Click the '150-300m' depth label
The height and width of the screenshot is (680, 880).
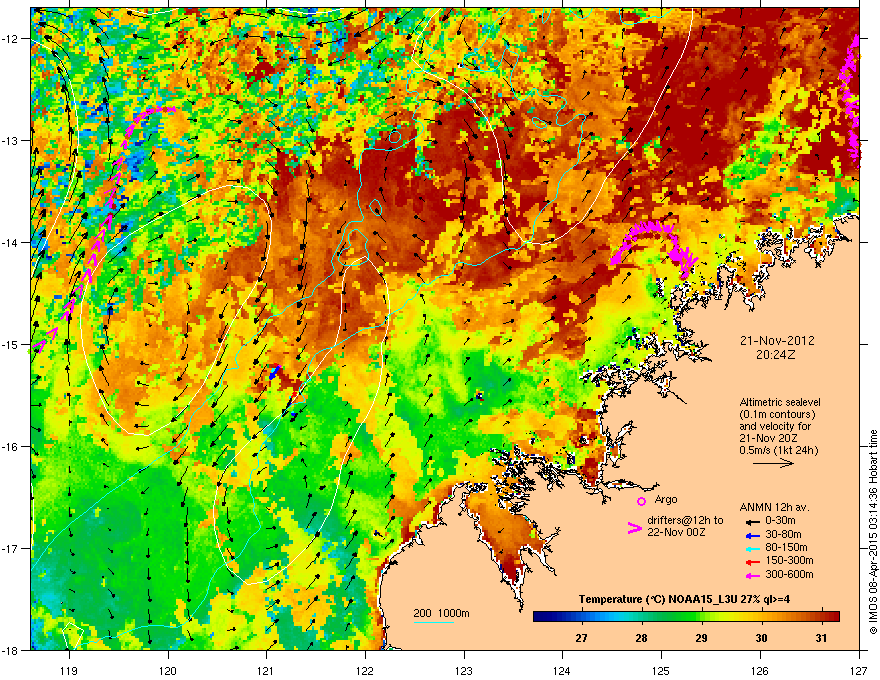(789, 560)
